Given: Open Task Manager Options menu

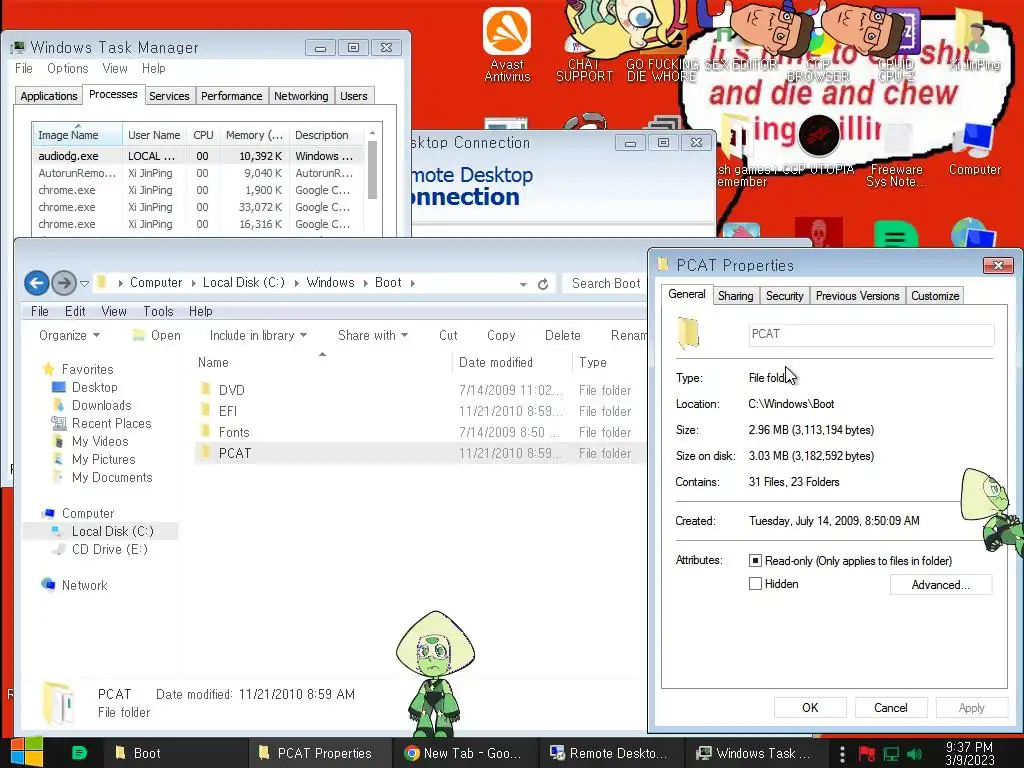Looking at the screenshot, I should click(x=67, y=68).
